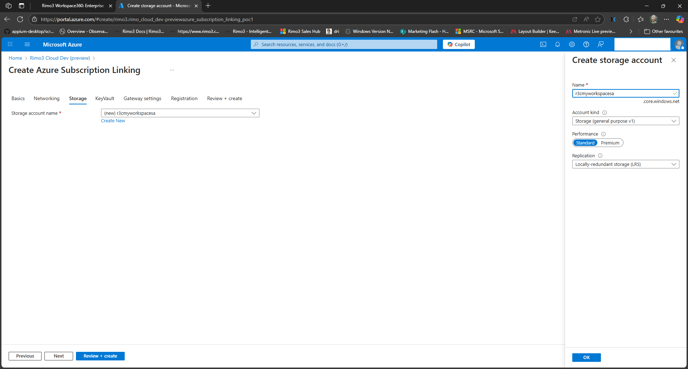688x369 pixels.
Task: Click the favorite star in address bar
Action: click(x=598, y=19)
